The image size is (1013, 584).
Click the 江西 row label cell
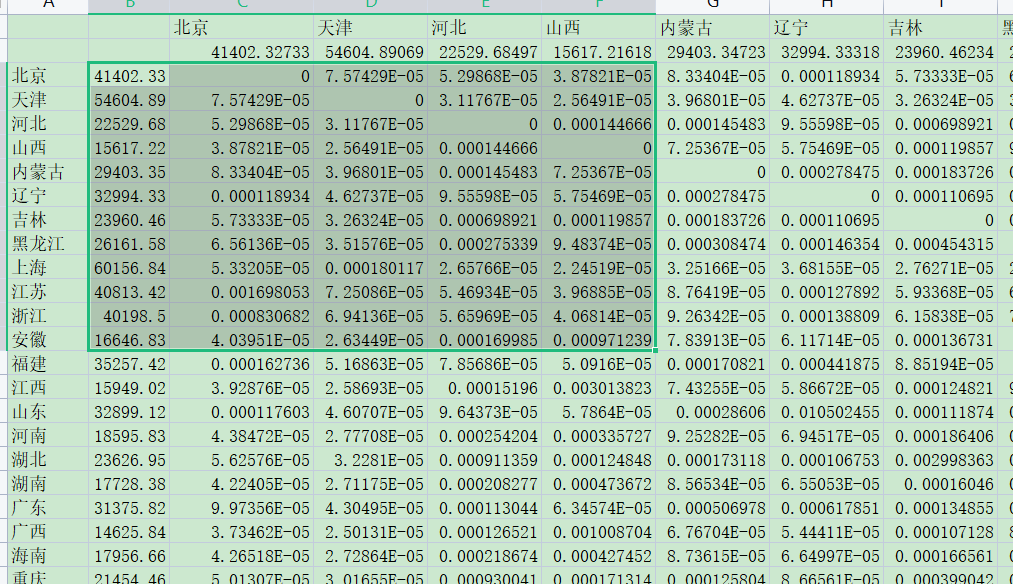point(48,388)
